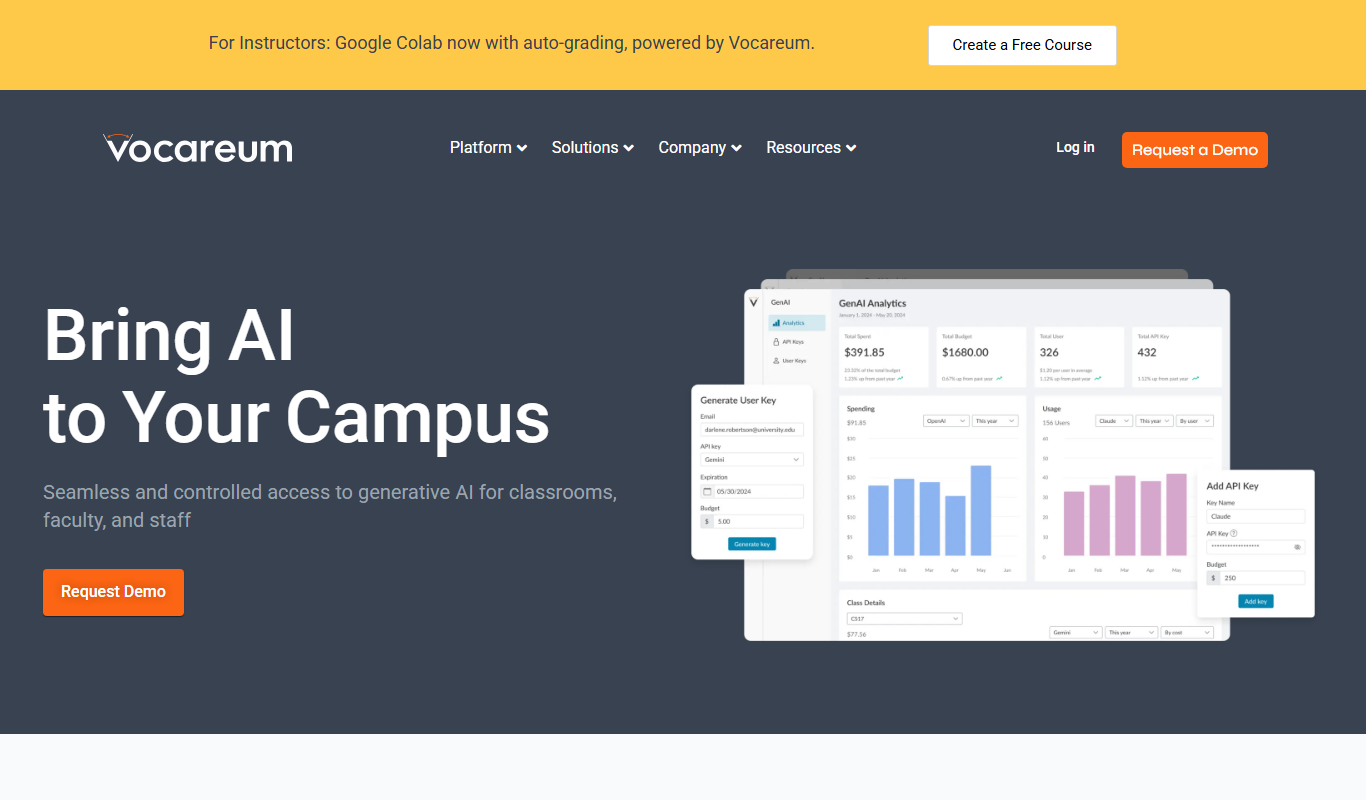The image size is (1366, 800).
Task: Click Create a Free Course button
Action: click(1022, 45)
